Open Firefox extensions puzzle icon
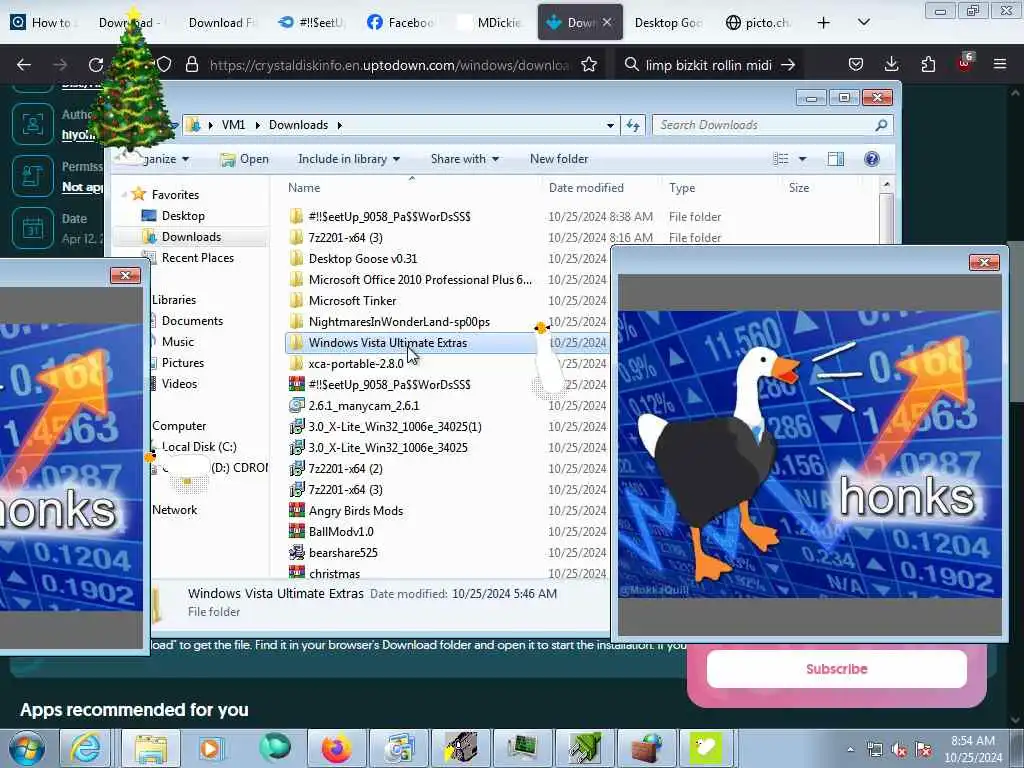The height and width of the screenshot is (768, 1024). click(928, 64)
